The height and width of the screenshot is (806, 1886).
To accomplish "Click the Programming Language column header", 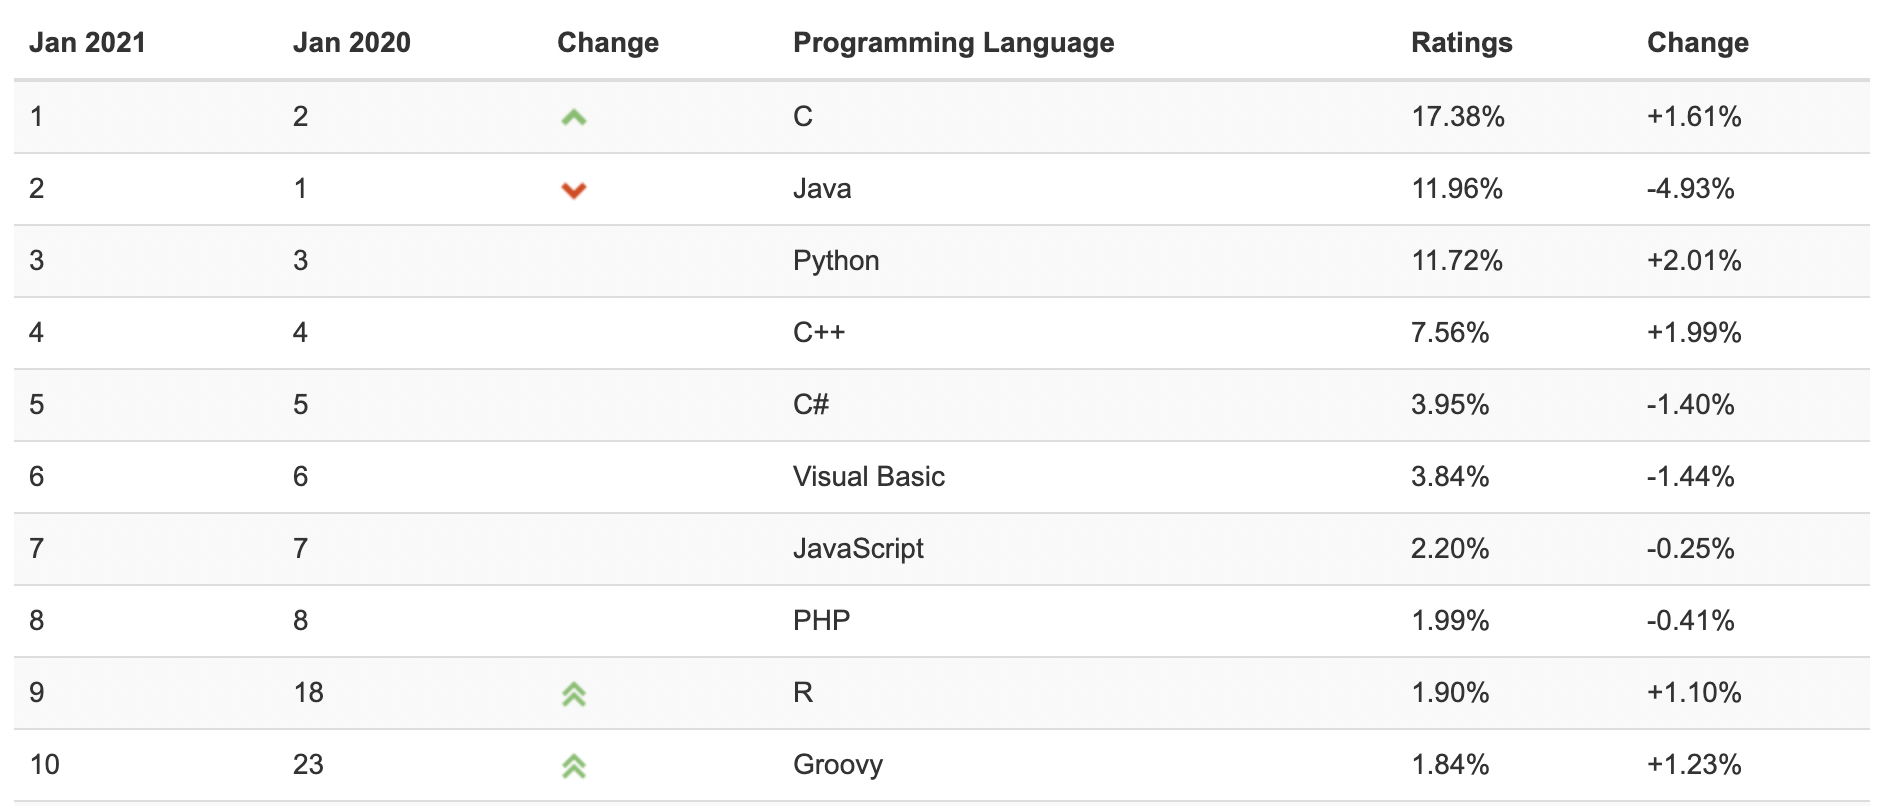I will coord(953,43).
